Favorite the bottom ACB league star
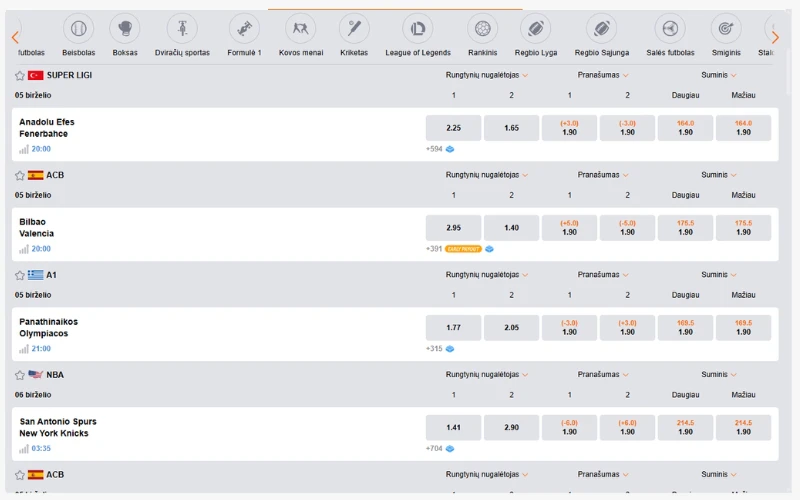 pyautogui.click(x=20, y=475)
